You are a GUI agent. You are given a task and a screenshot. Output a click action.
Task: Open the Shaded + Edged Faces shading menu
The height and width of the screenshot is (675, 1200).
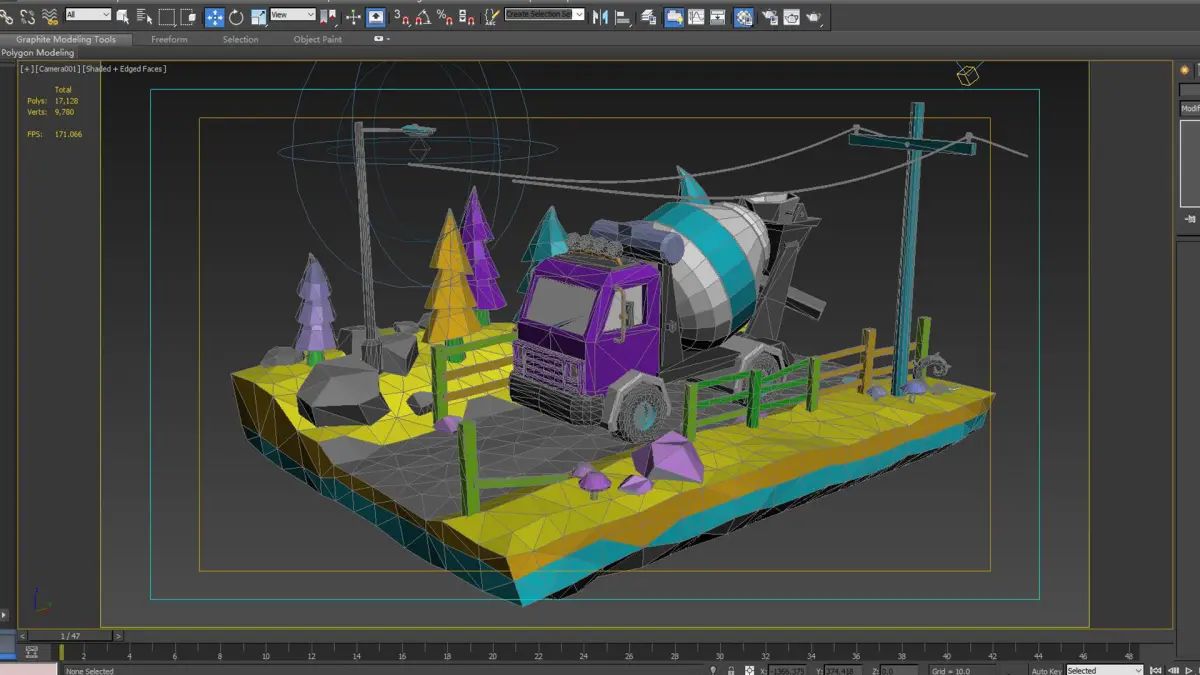[125, 69]
